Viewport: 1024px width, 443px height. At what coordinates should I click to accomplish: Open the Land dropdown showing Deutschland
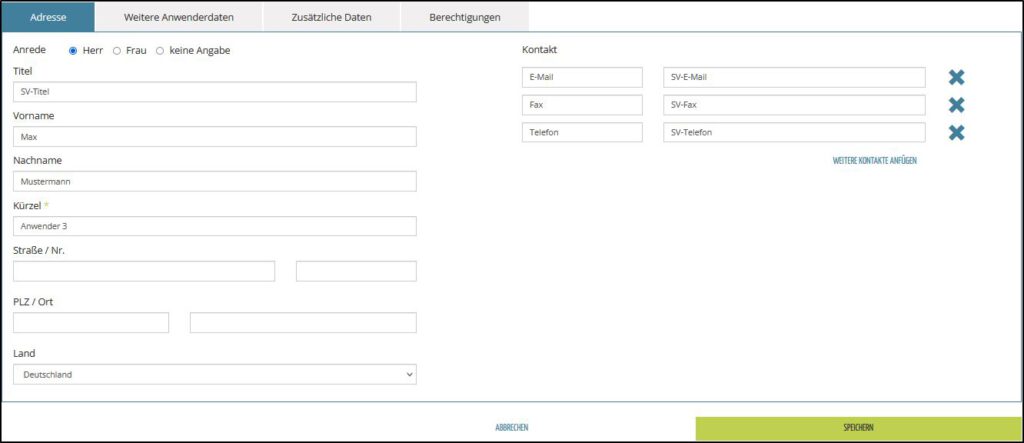coord(215,374)
